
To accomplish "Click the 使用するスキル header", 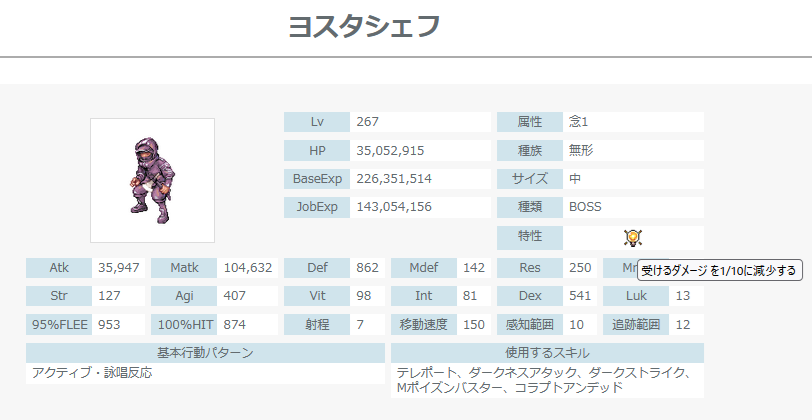I will [x=547, y=353].
